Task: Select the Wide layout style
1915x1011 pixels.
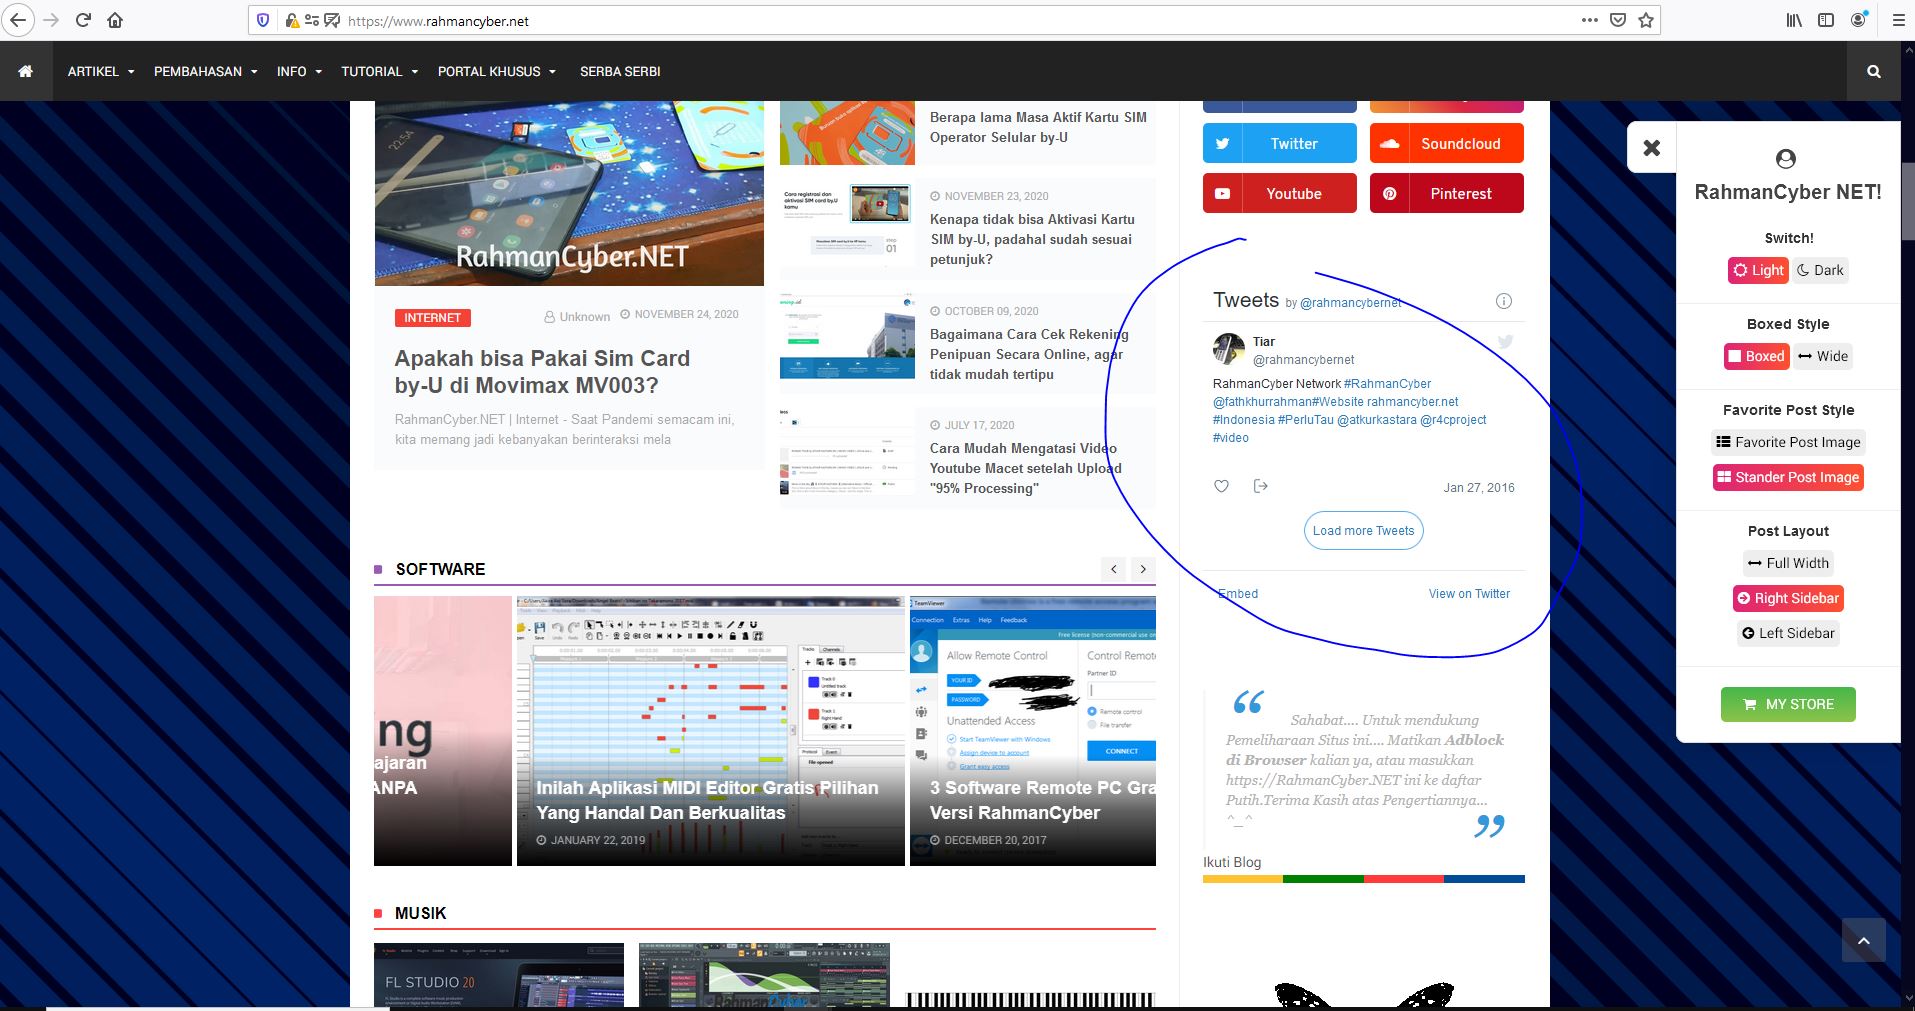Action: 1823,356
